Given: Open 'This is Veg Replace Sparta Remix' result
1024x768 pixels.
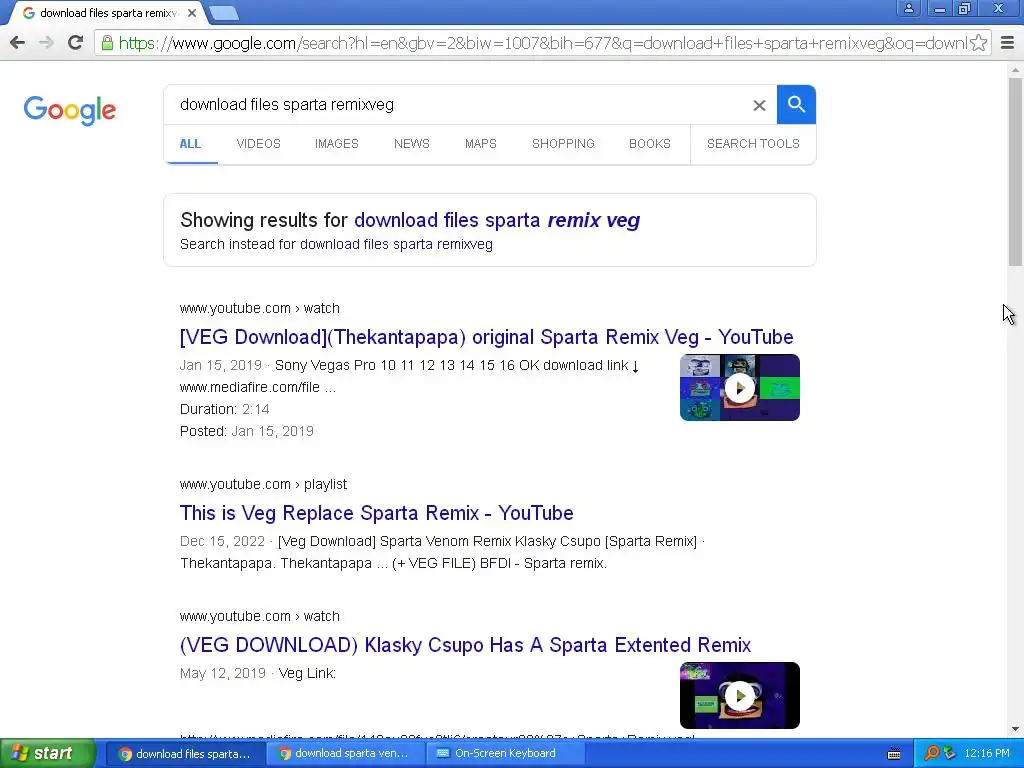Looking at the screenshot, I should point(377,513).
